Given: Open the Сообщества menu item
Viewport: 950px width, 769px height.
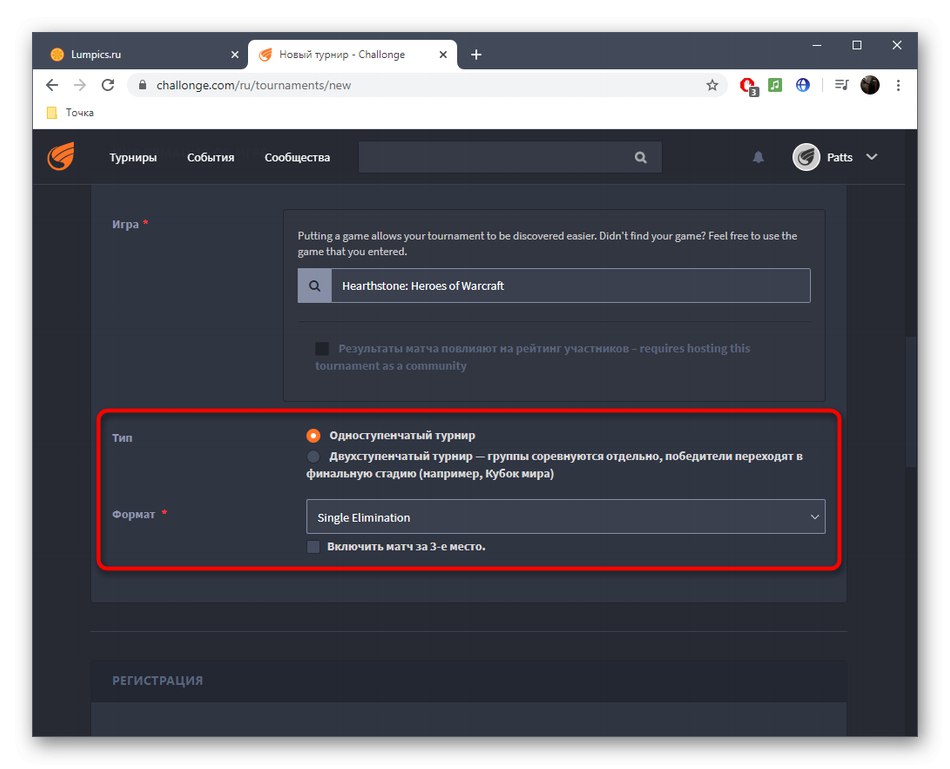Looking at the screenshot, I should (296, 156).
